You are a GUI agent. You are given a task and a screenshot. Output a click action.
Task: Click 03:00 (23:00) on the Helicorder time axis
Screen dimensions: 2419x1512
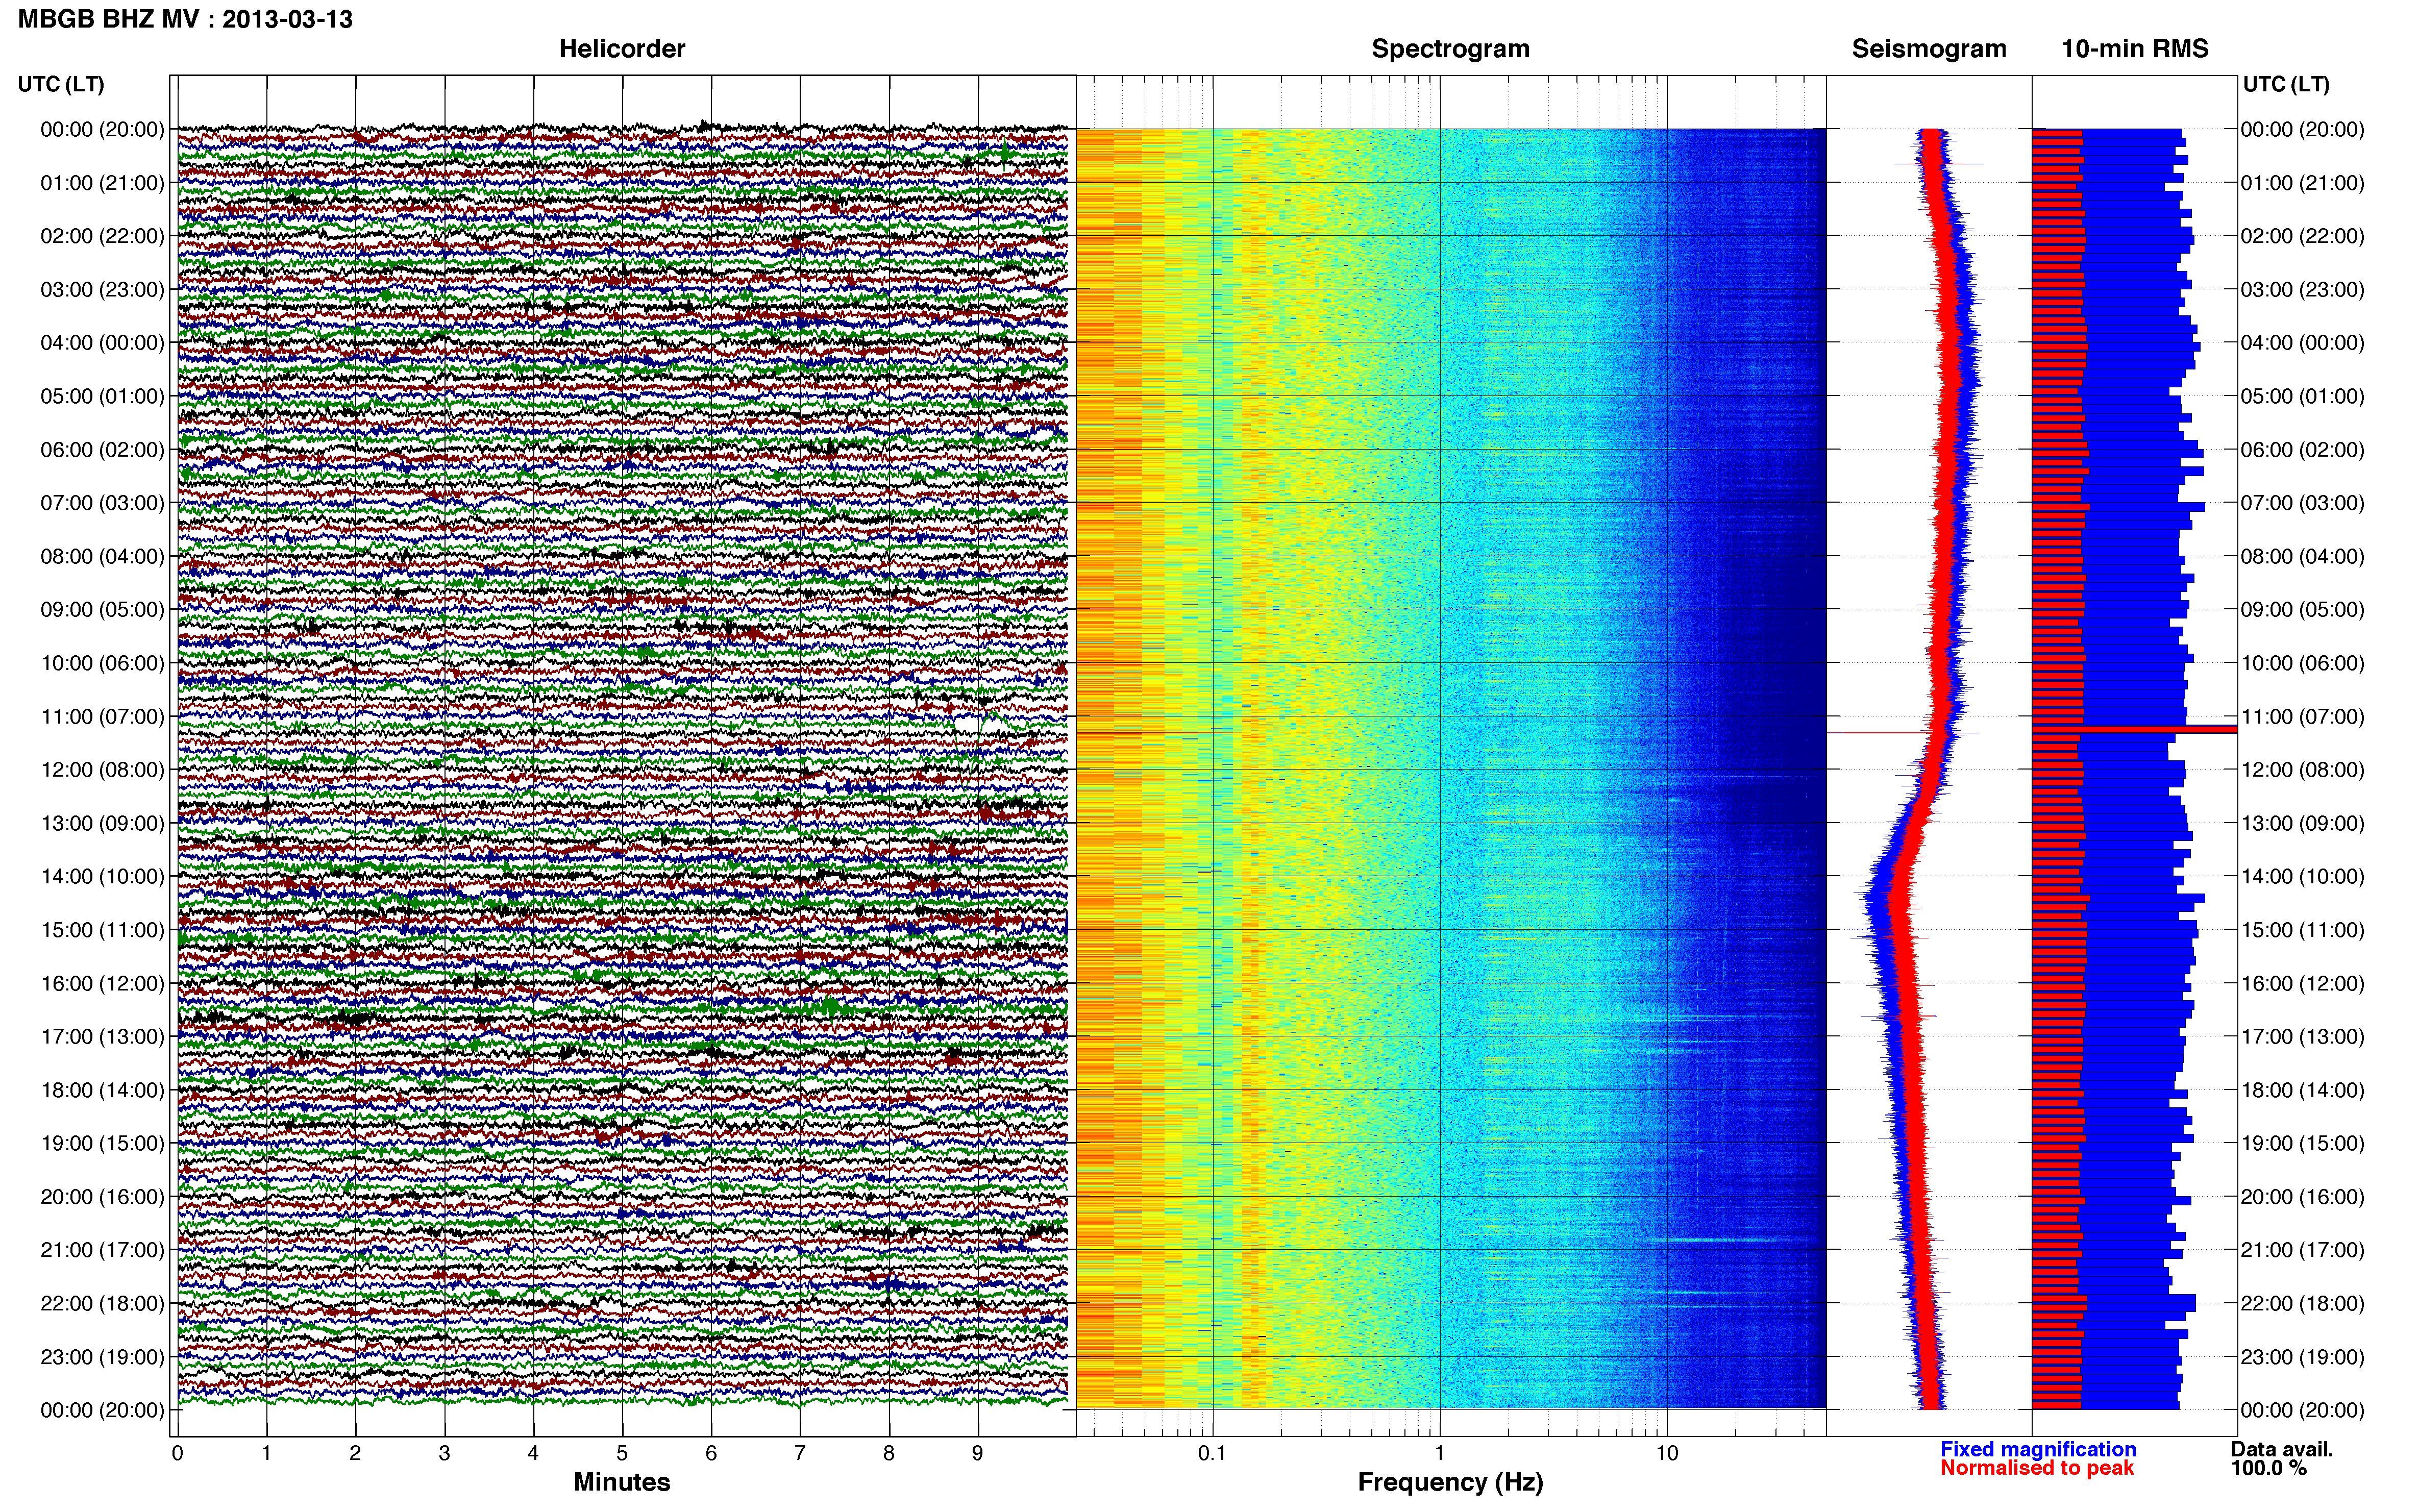(x=102, y=290)
